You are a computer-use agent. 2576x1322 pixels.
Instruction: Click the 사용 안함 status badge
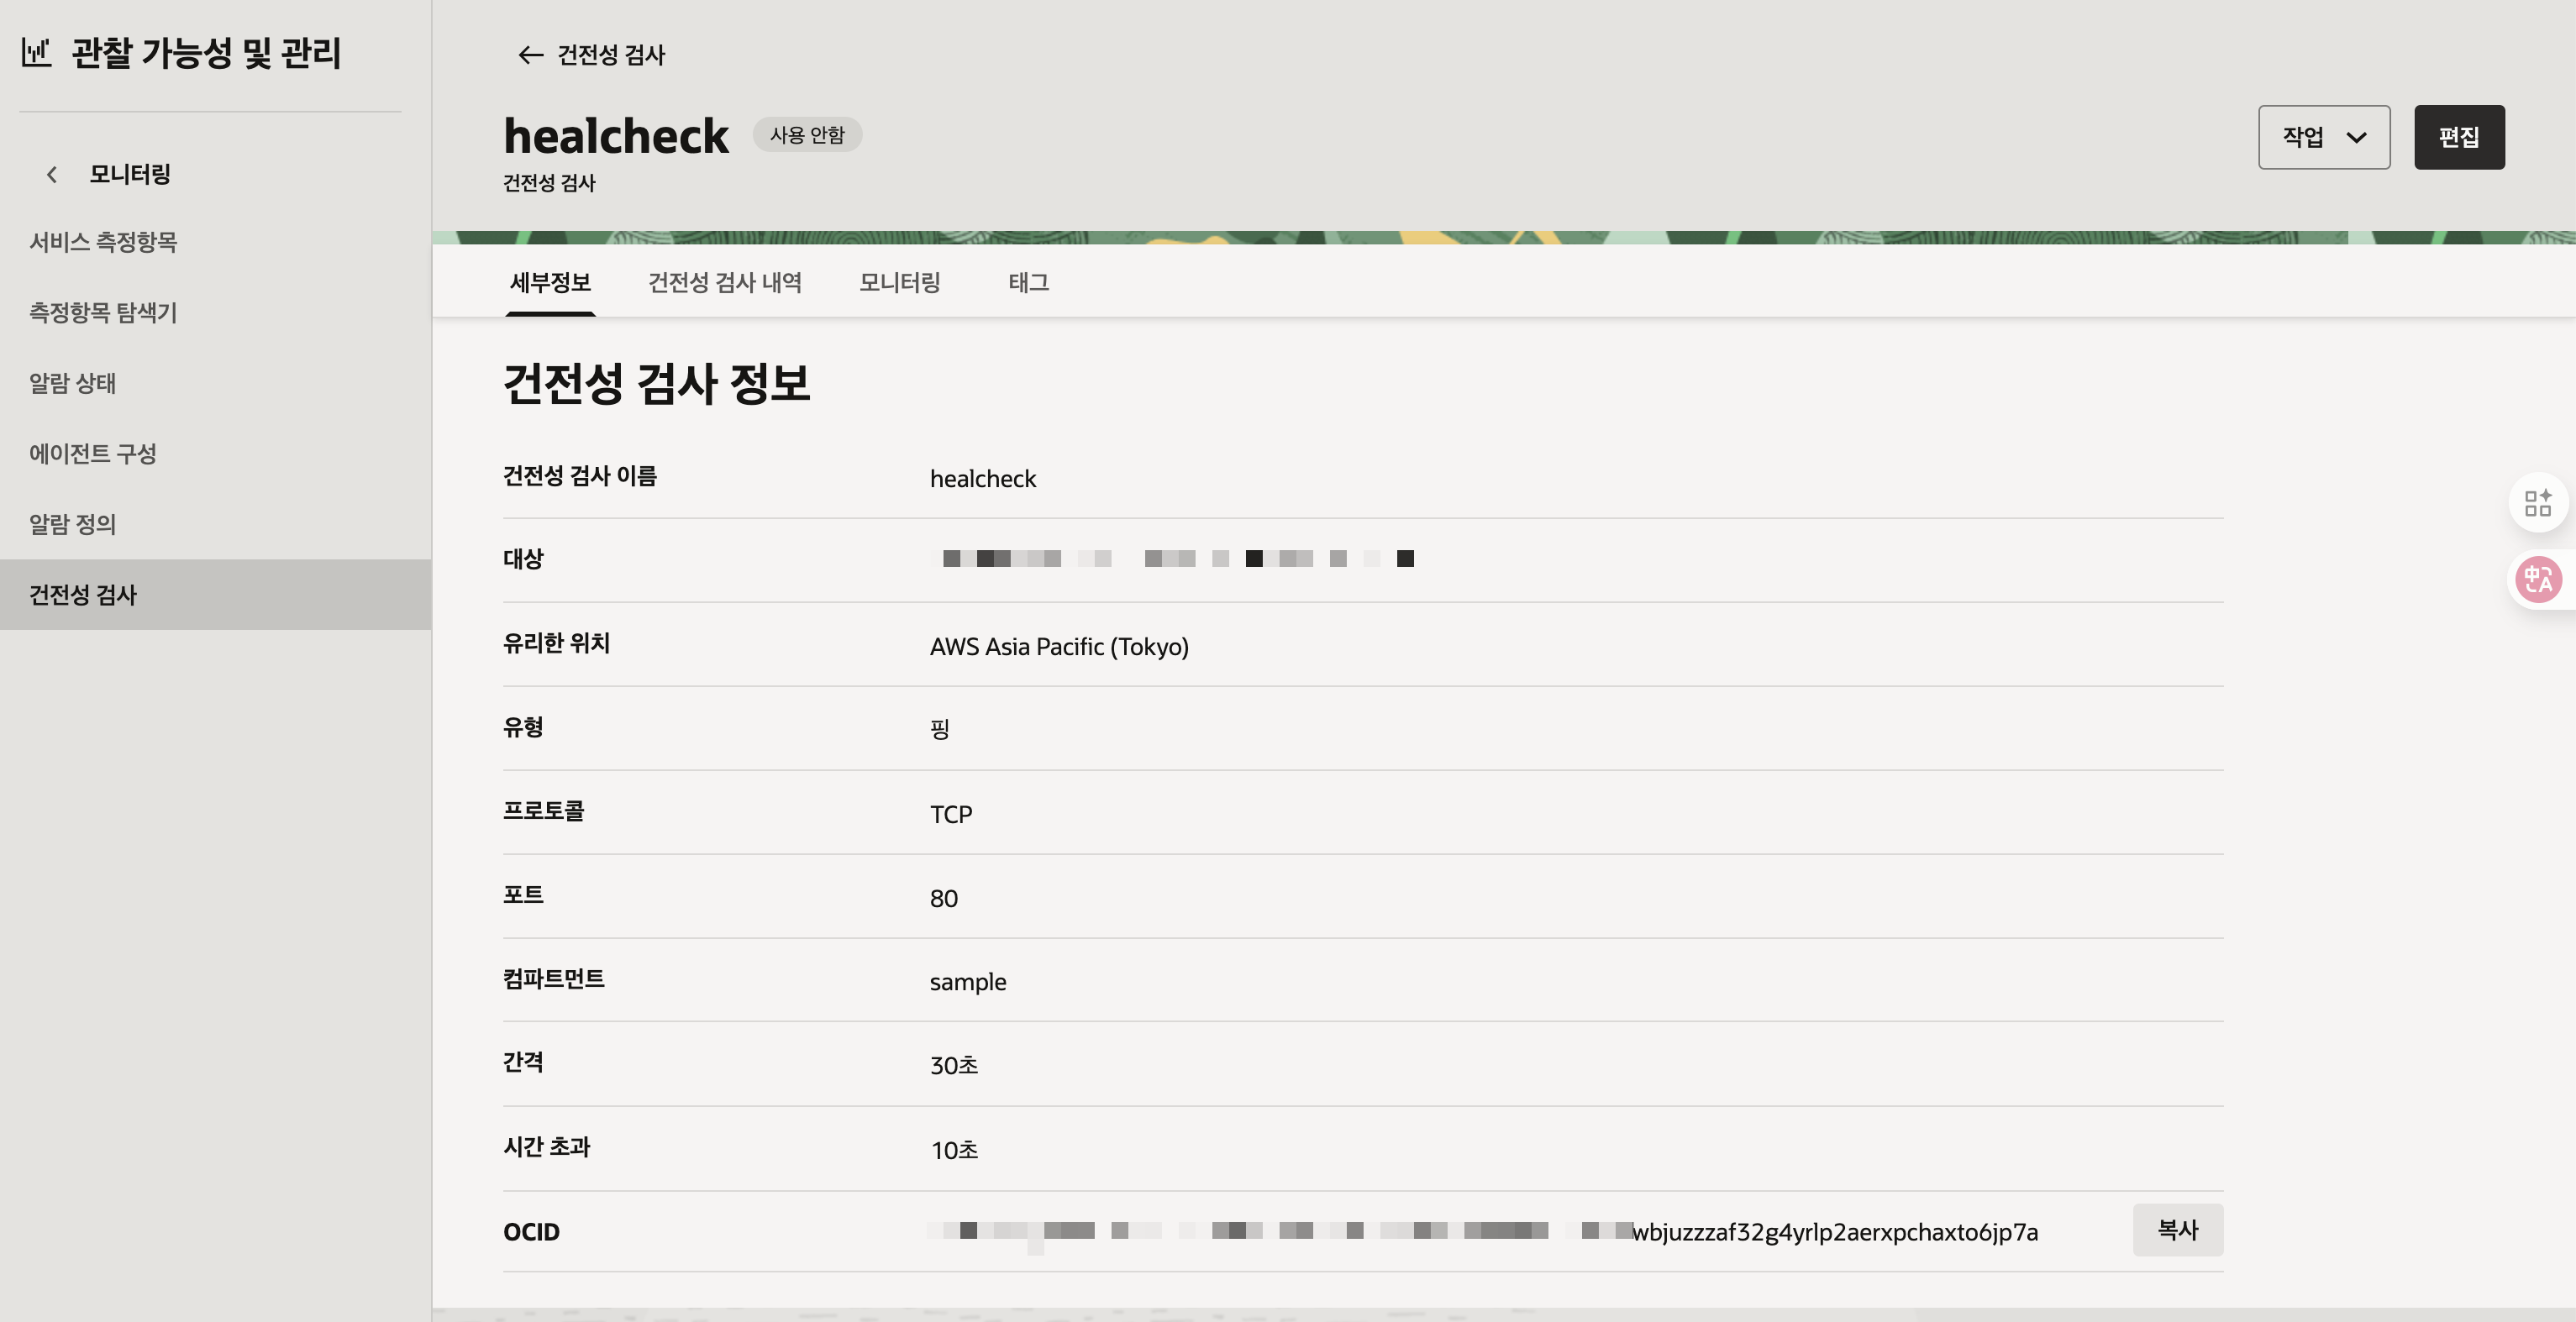[x=806, y=135]
